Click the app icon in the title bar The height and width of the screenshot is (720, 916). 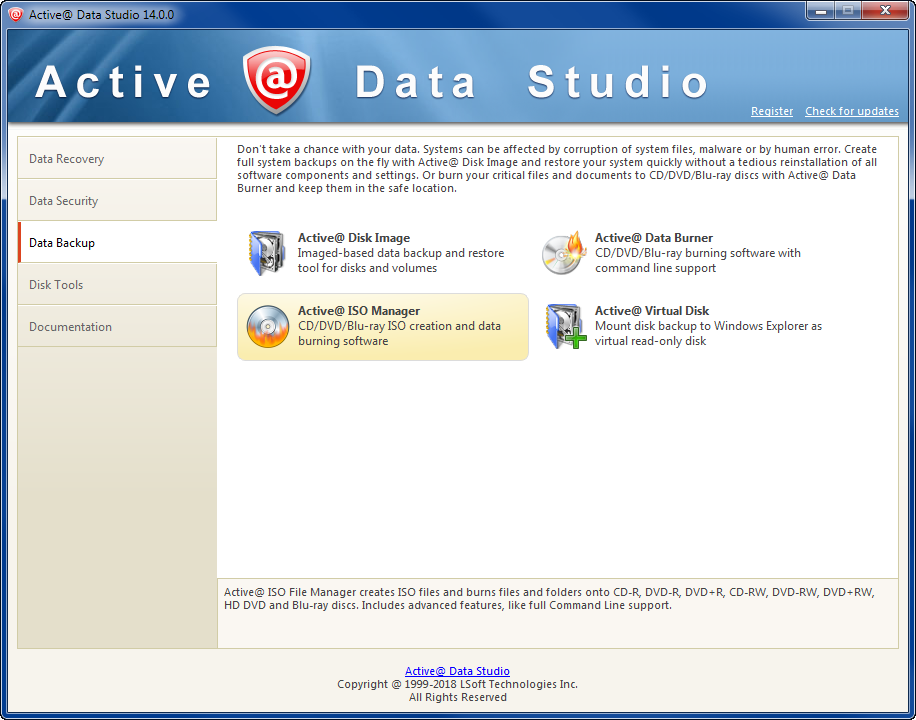(16, 15)
